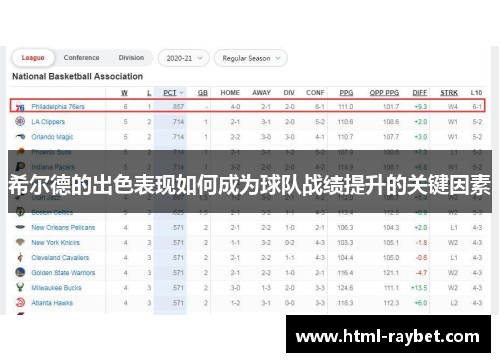Click the DIV column header
500x362 pixels.
point(289,93)
